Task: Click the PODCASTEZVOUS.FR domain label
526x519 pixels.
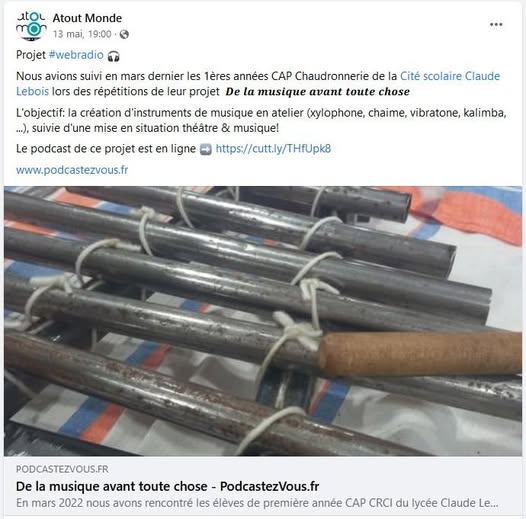Action: click(x=62, y=469)
